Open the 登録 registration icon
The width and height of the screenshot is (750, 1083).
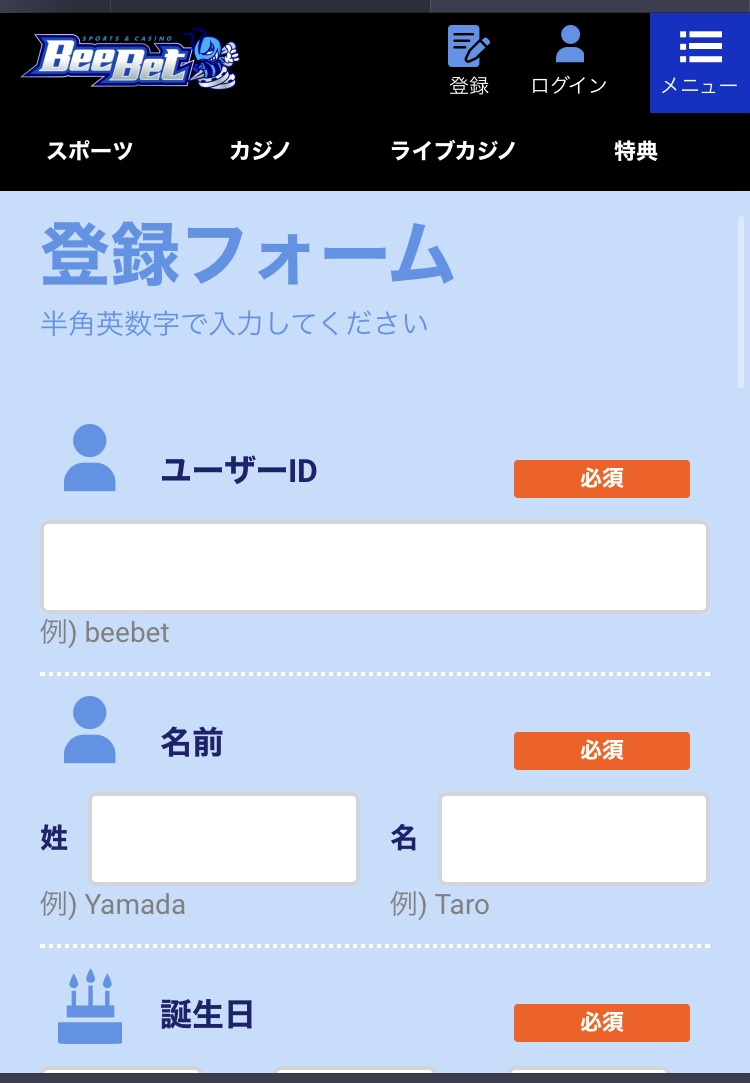click(x=469, y=60)
